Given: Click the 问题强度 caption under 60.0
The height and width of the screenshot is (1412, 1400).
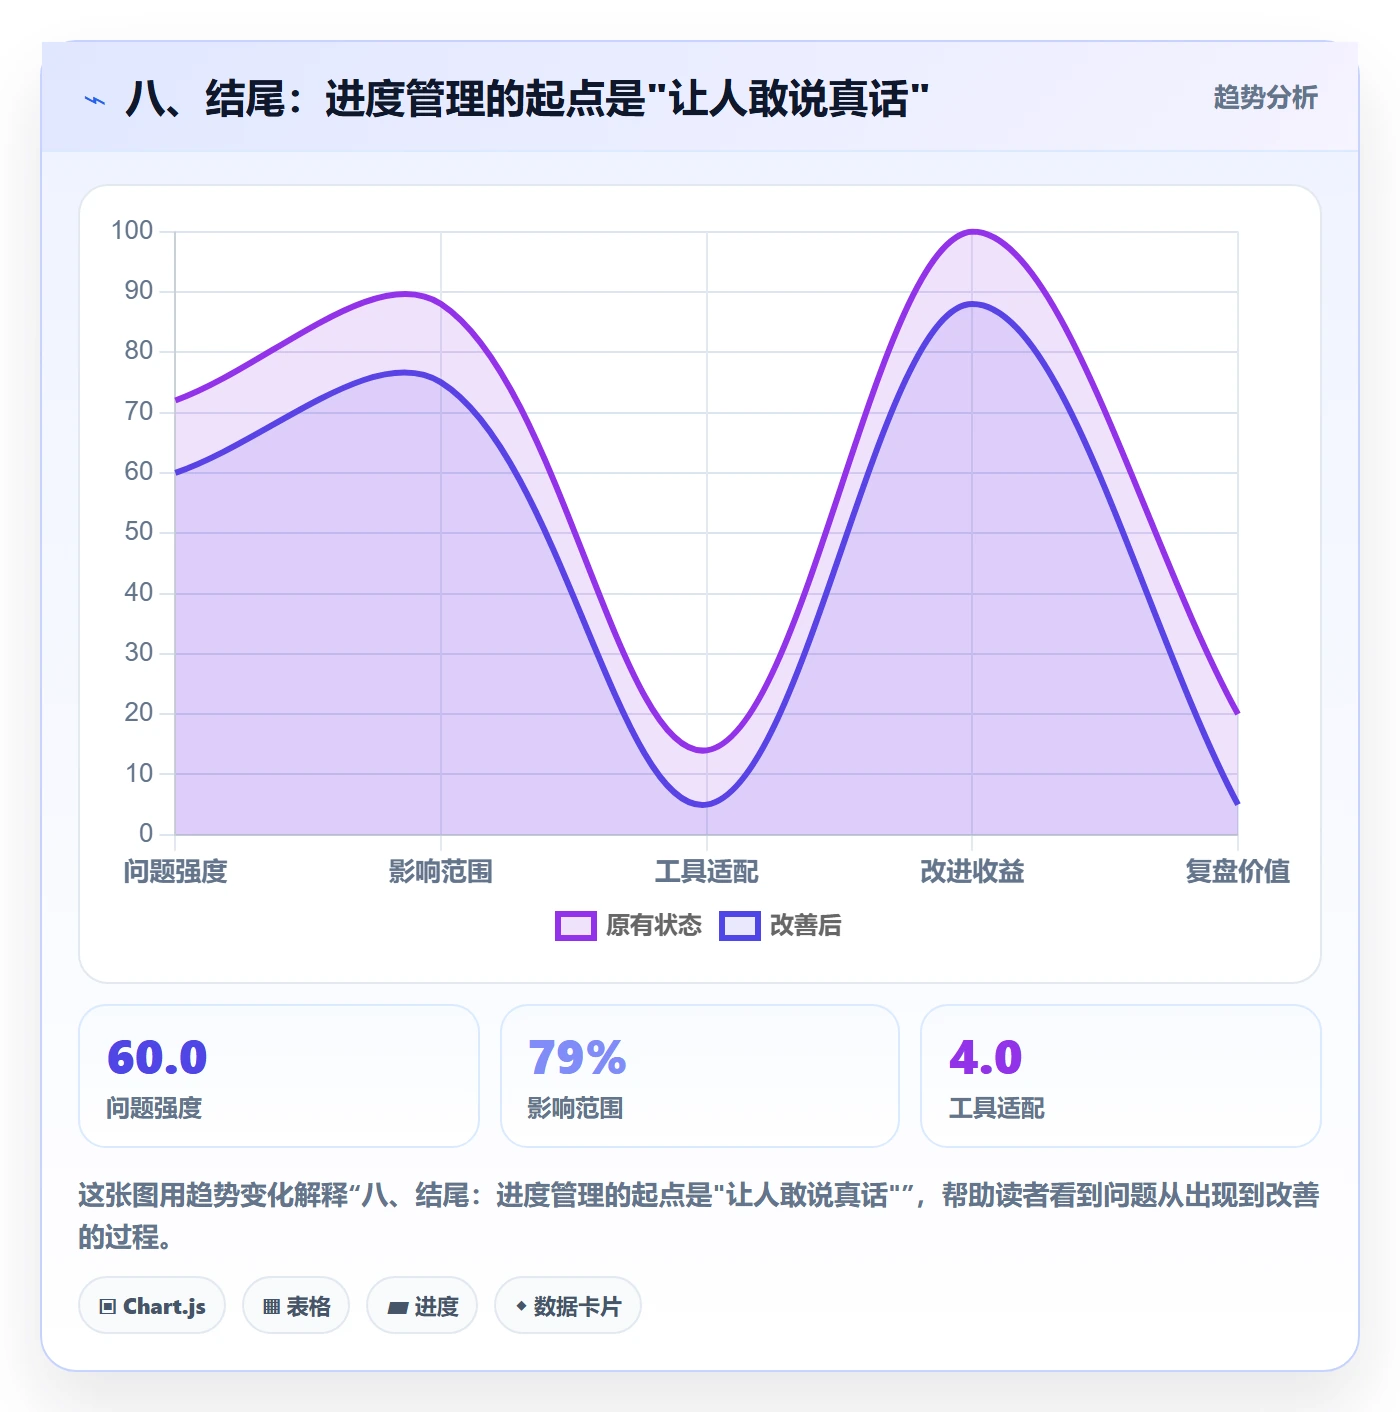Looking at the screenshot, I should 154,1108.
